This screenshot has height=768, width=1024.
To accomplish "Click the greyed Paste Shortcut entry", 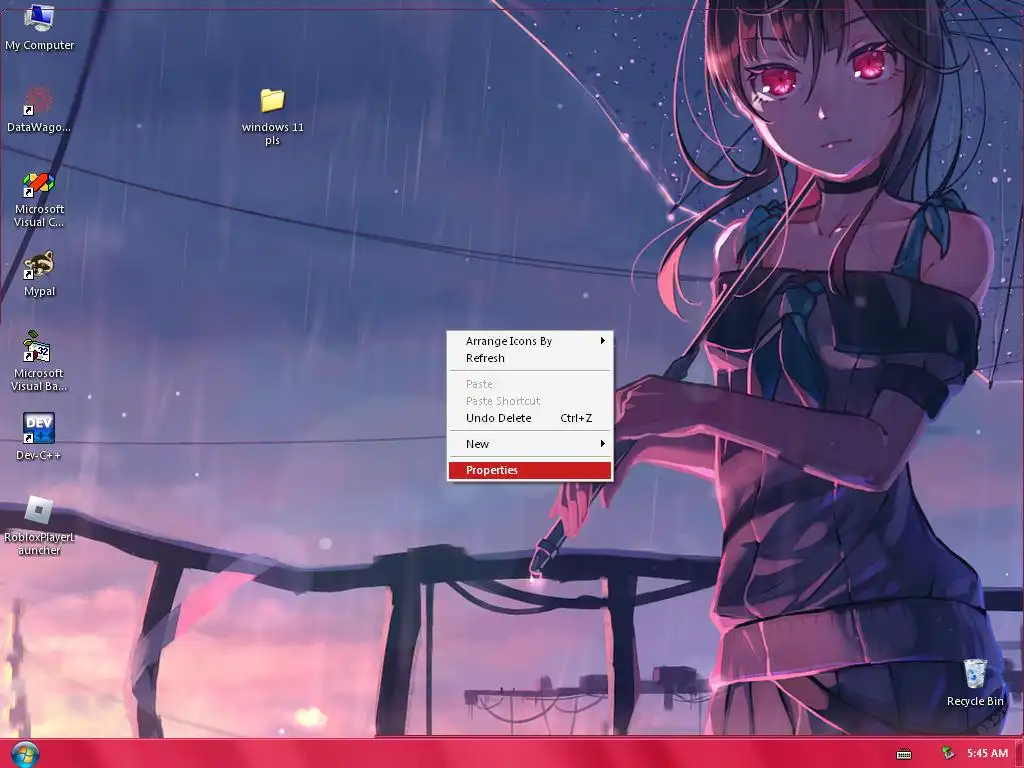I will tap(530, 401).
